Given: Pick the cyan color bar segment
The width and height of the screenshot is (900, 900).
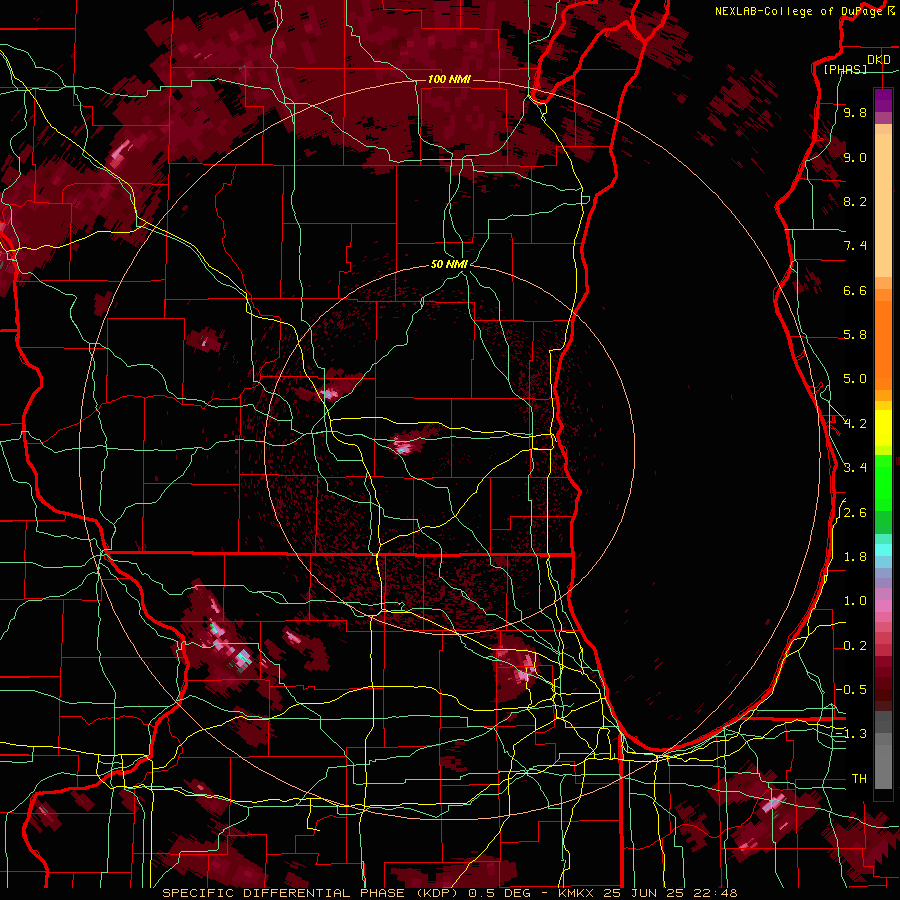Looking at the screenshot, I should 883,549.
